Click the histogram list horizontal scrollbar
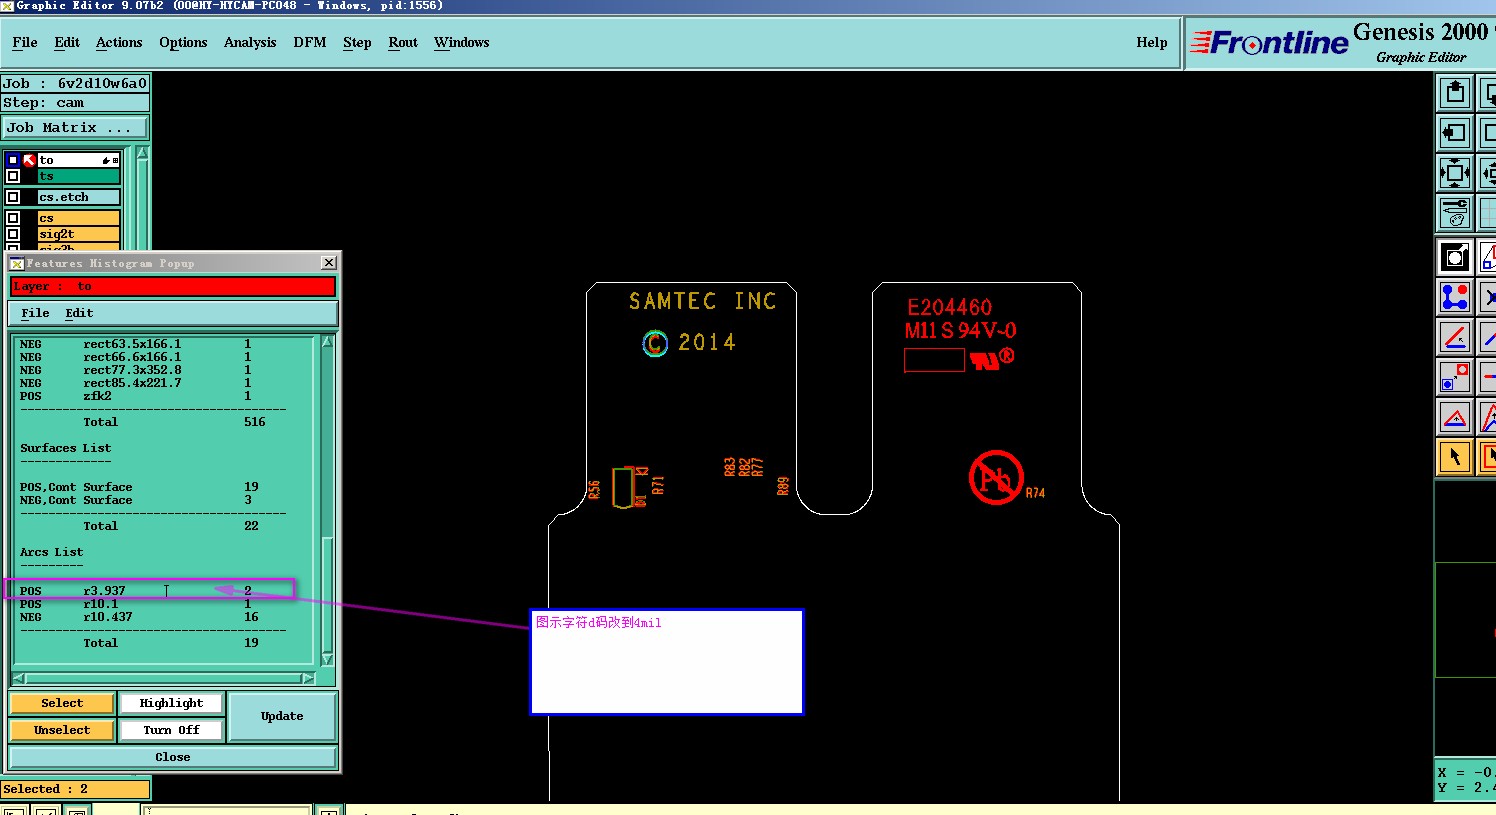This screenshot has height=815, width=1496. (165, 678)
